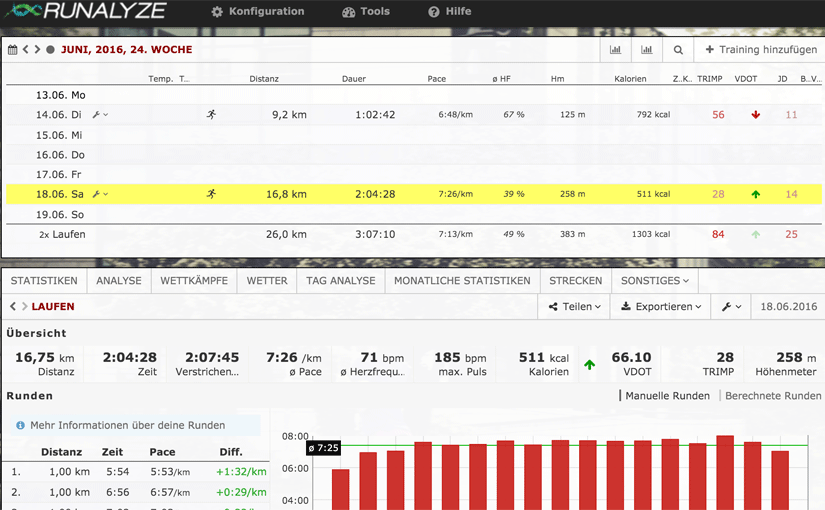
Task: Click the LAUFEN activity title
Action: click(53, 306)
